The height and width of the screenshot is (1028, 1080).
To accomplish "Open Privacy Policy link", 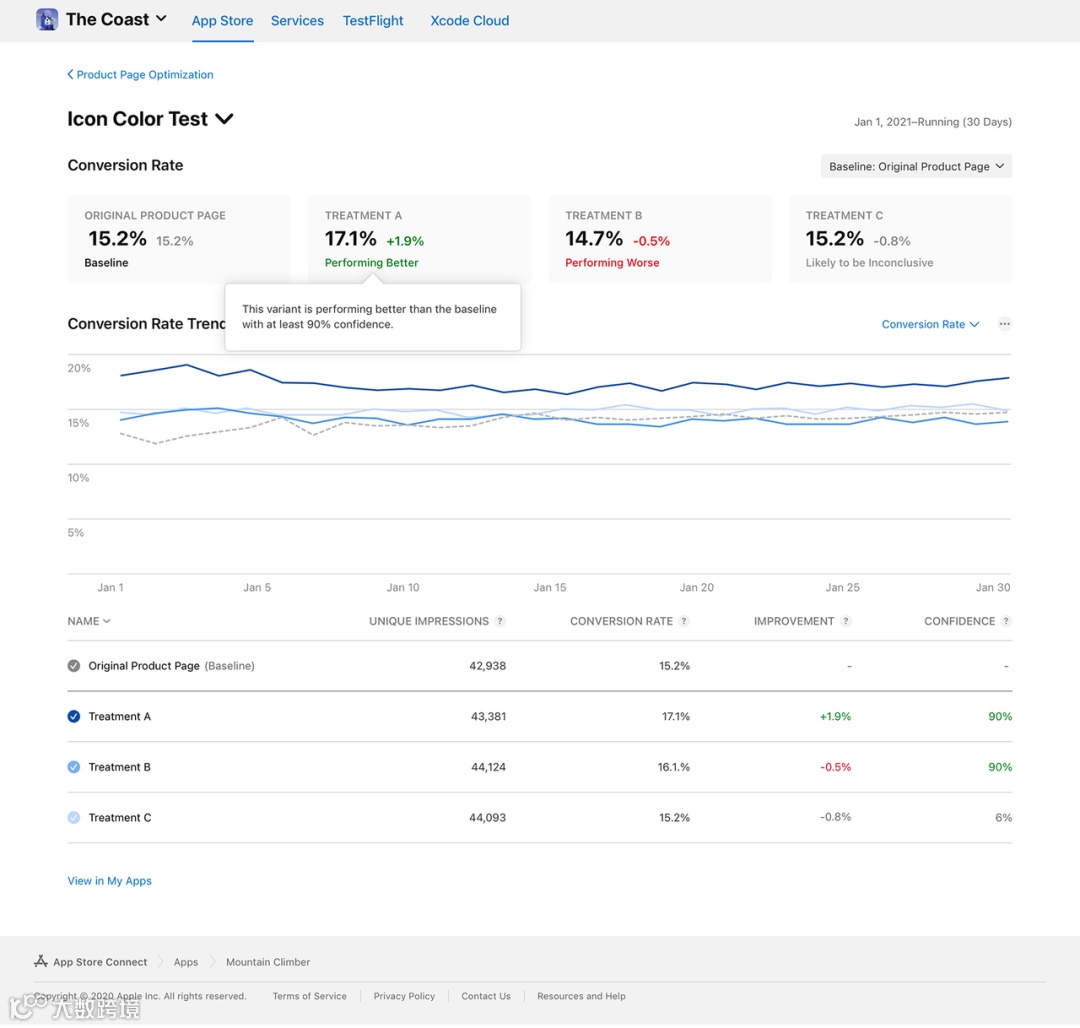I will 404,996.
